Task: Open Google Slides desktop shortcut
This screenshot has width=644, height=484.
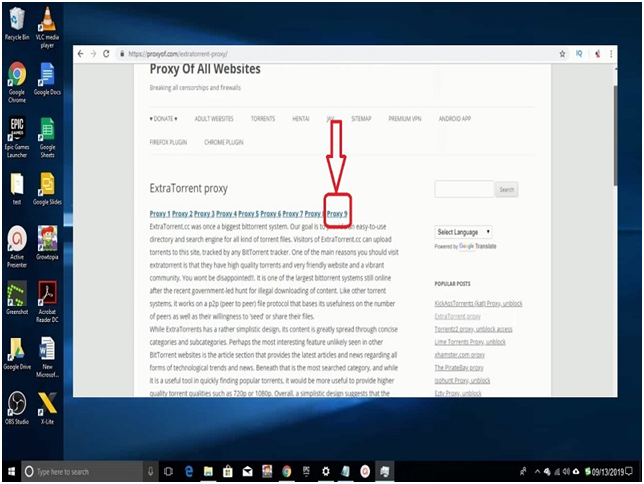Action: pos(47,188)
